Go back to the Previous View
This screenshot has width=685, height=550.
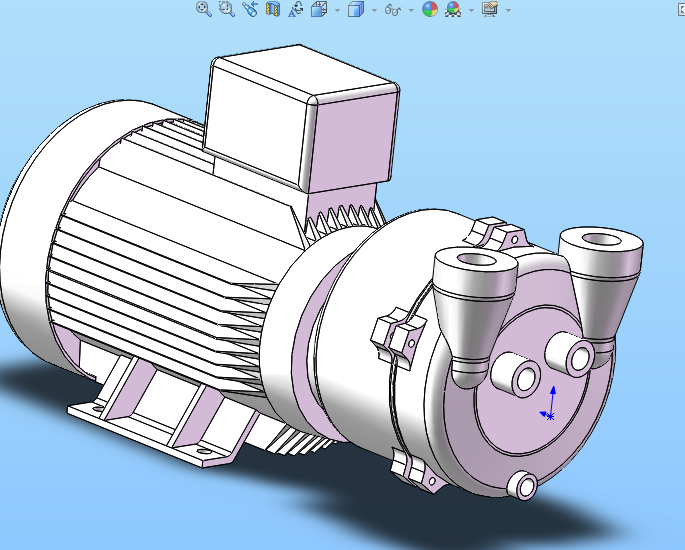(250, 9)
